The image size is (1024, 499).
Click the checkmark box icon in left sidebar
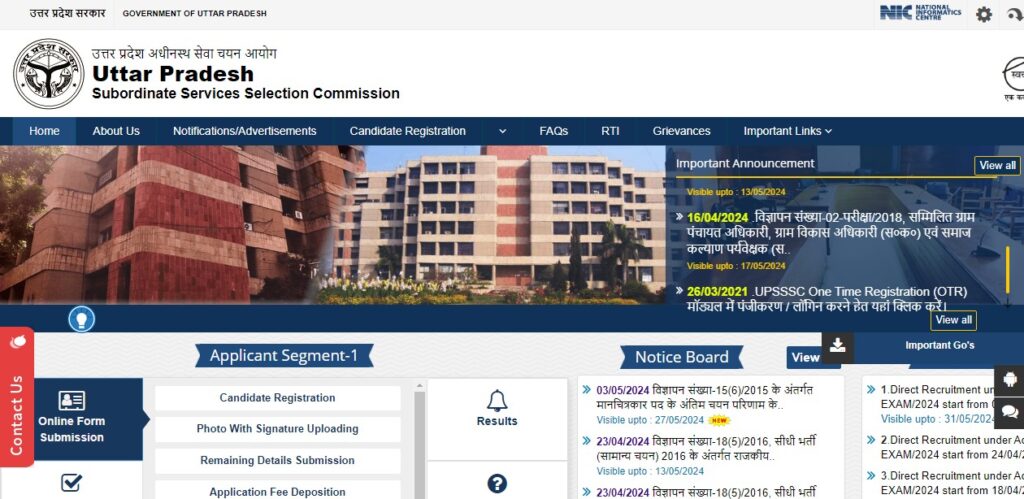click(x=71, y=483)
